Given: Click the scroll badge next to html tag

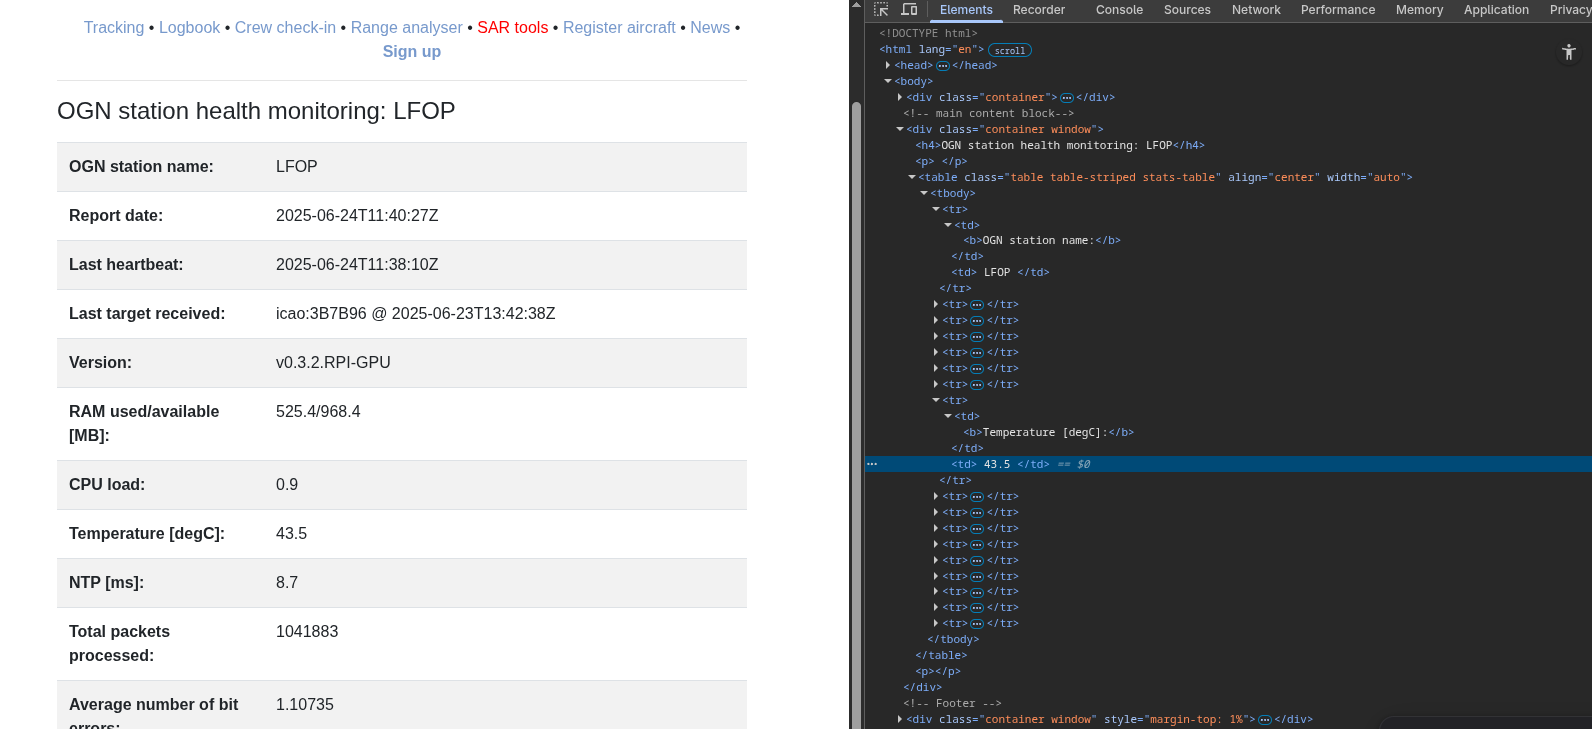Looking at the screenshot, I should [x=1009, y=50].
